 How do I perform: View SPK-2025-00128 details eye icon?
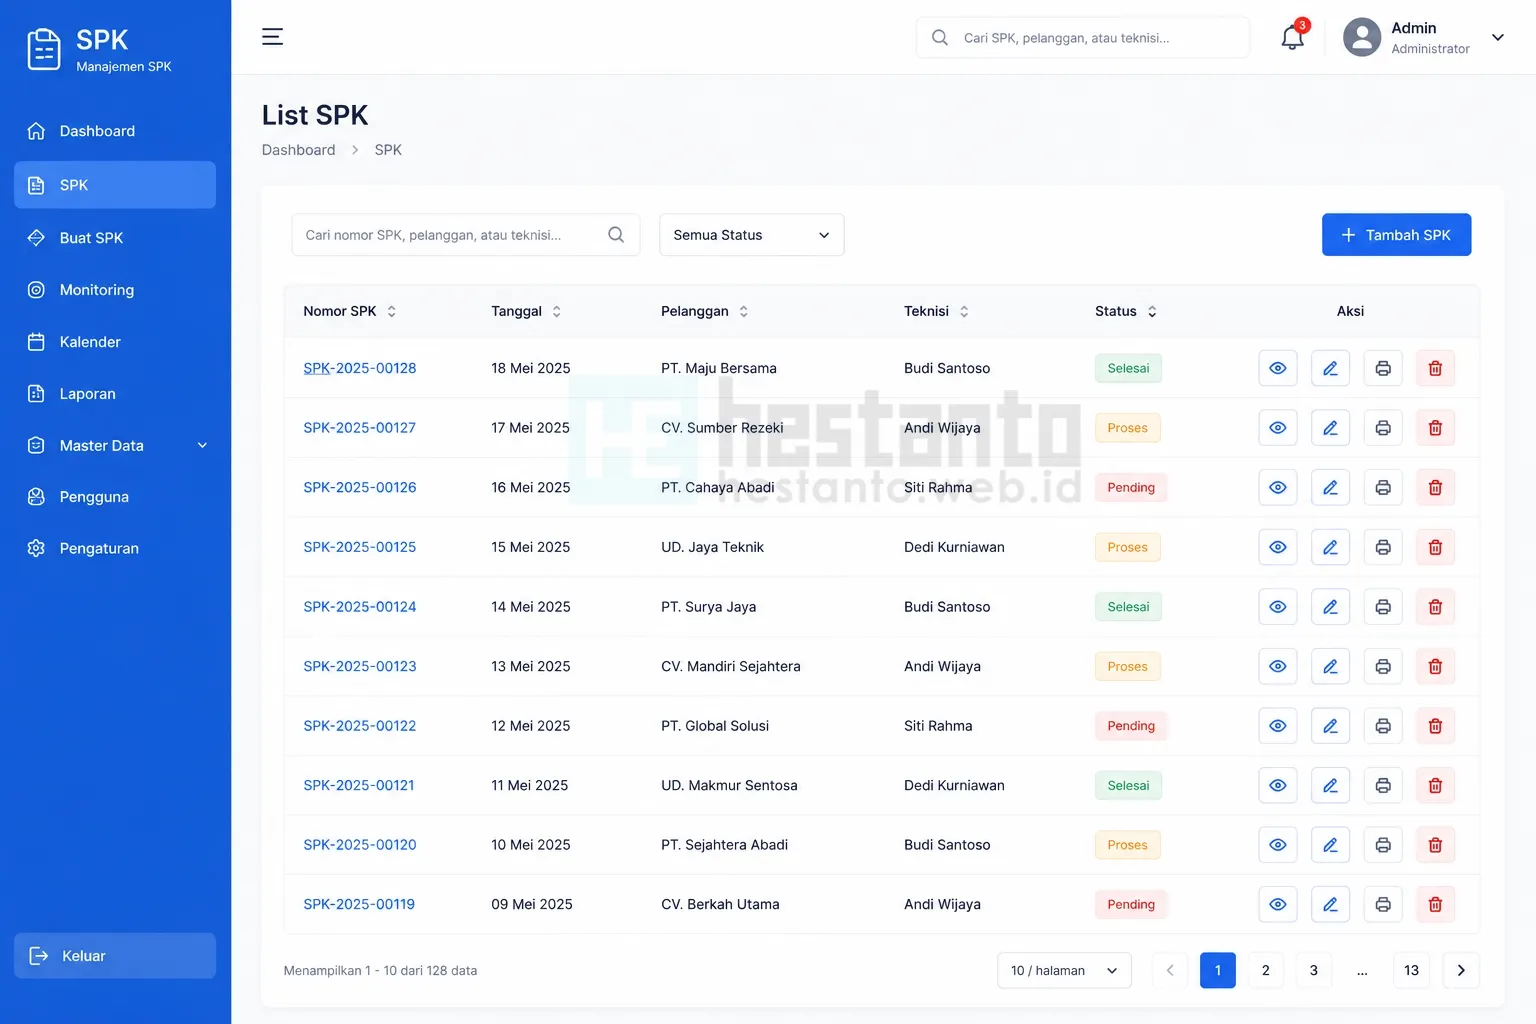[x=1278, y=368]
